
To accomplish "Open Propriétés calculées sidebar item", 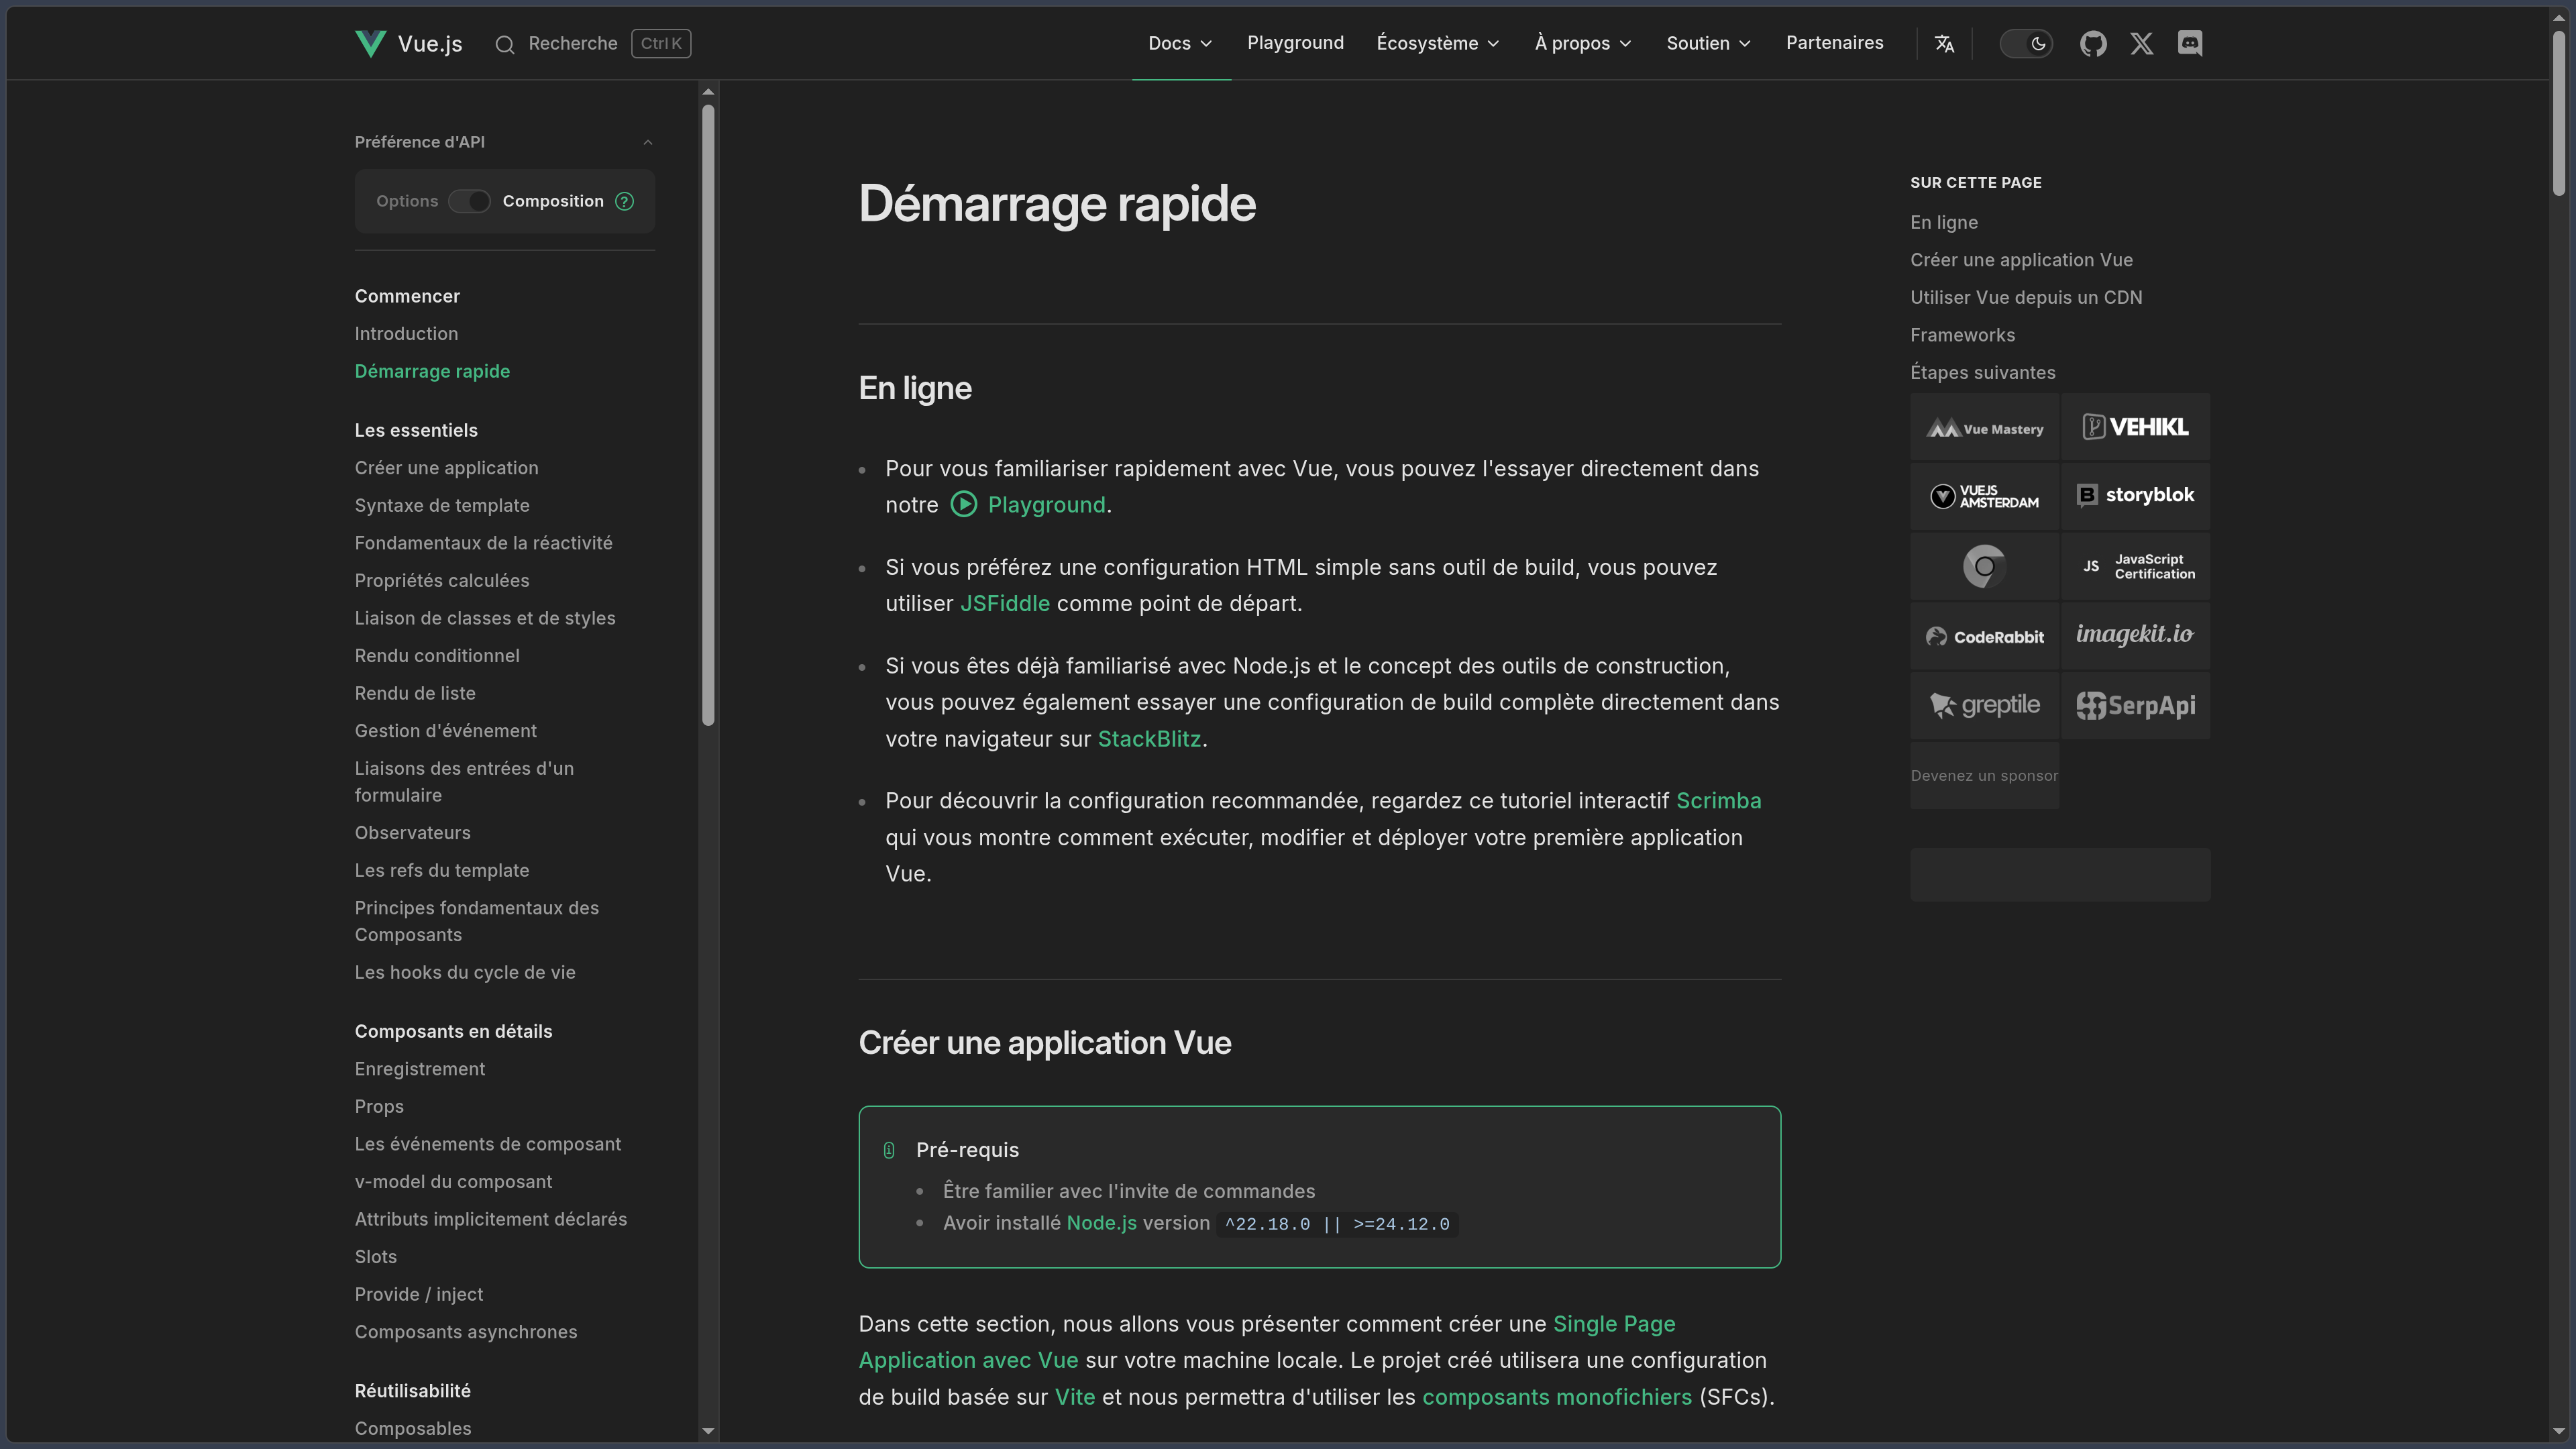I will click(x=442, y=581).
